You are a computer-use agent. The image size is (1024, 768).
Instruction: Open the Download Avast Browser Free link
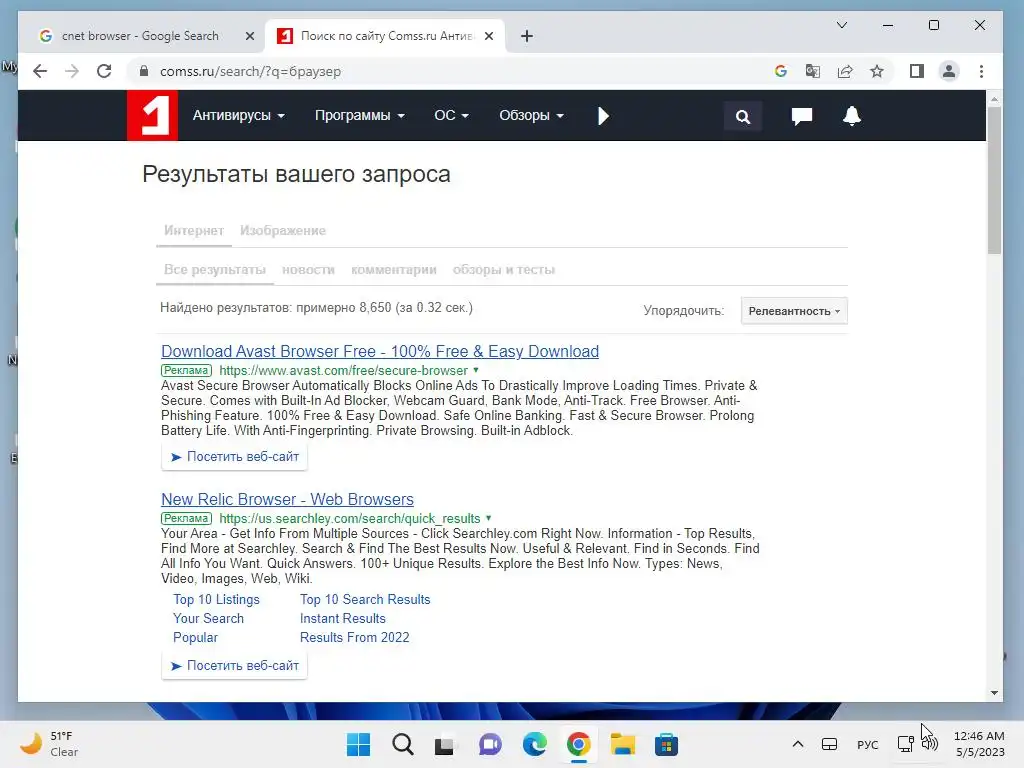click(379, 351)
